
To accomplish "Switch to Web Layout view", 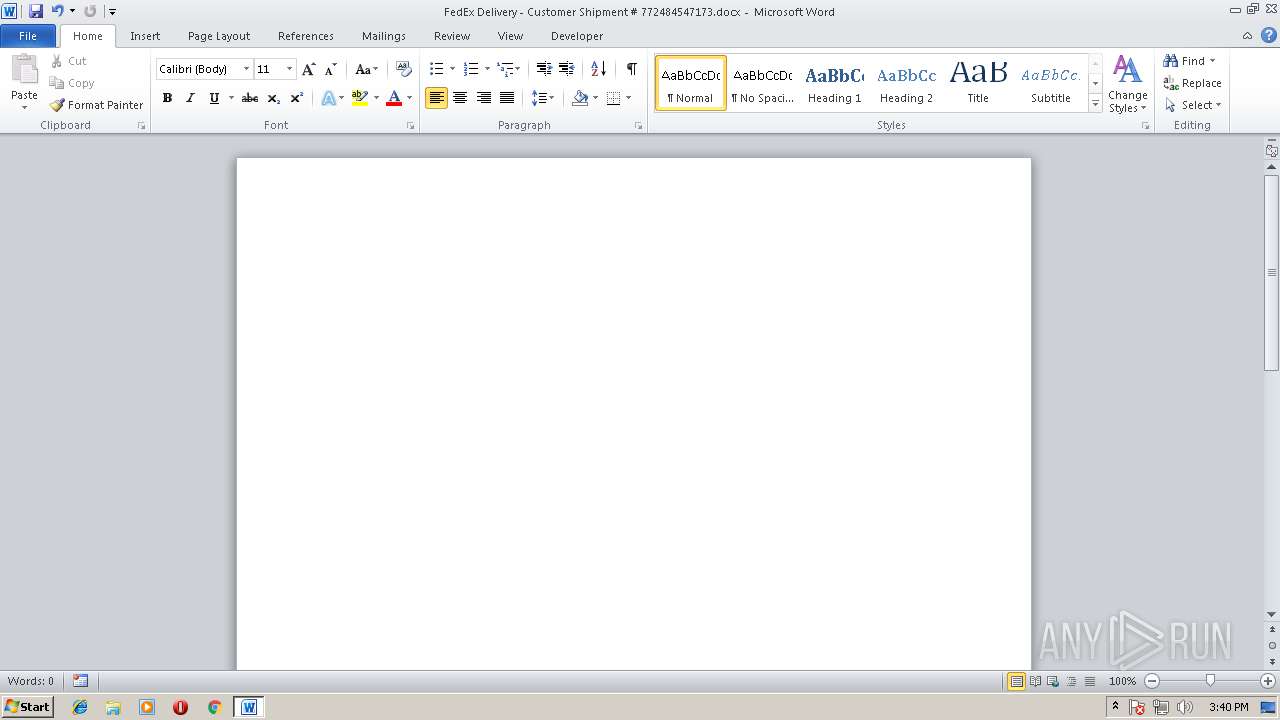I will pyautogui.click(x=1052, y=681).
